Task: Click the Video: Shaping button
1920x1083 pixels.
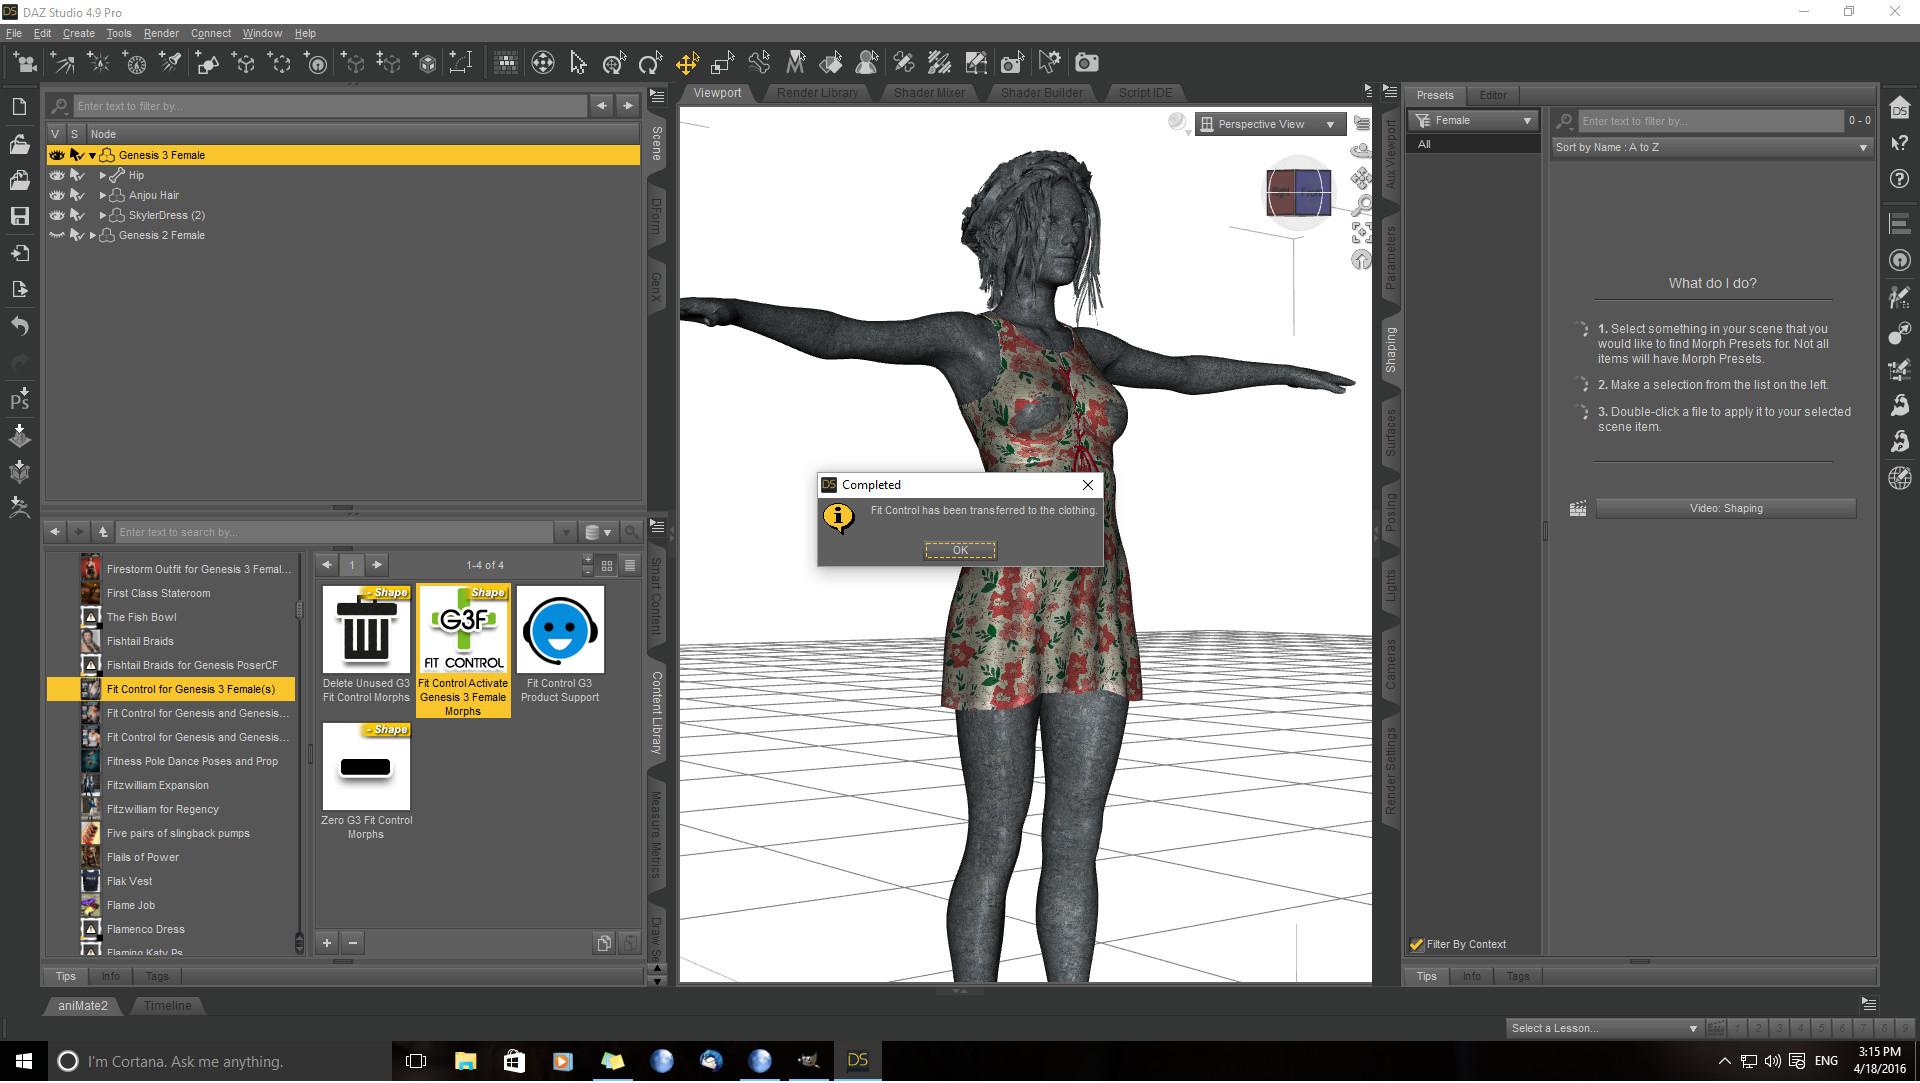Action: click(1725, 509)
